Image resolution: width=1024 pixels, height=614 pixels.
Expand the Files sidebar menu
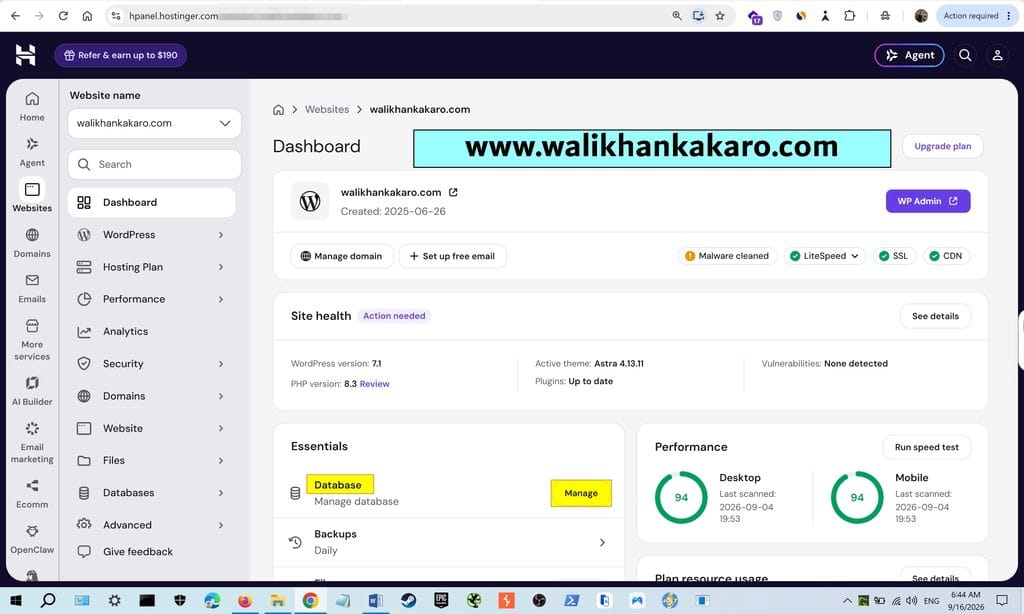221,460
